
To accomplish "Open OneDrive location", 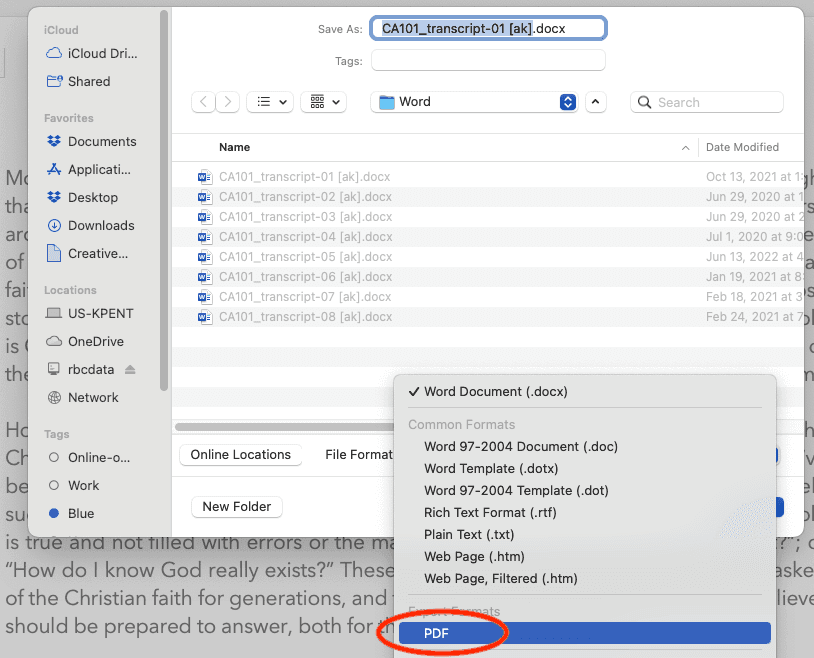I will click(85, 341).
